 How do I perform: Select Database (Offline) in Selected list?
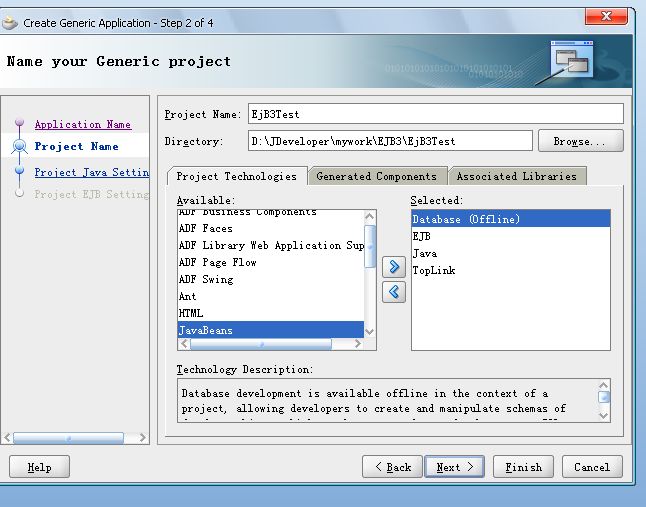pyautogui.click(x=511, y=219)
